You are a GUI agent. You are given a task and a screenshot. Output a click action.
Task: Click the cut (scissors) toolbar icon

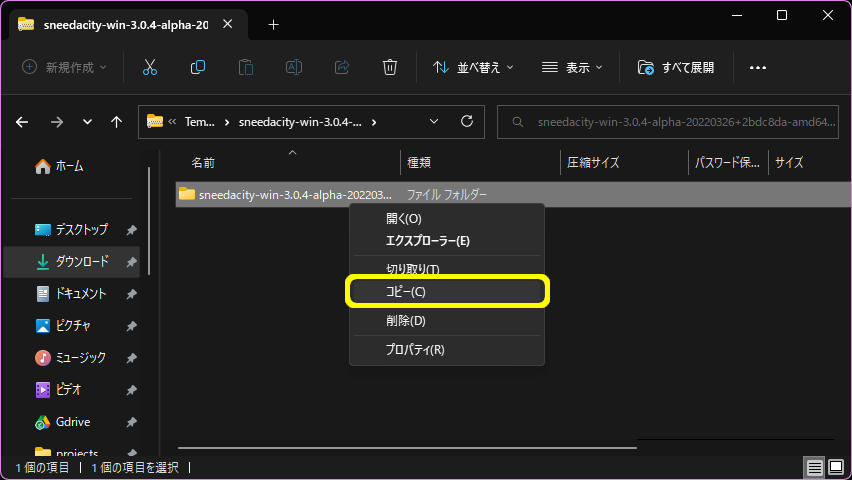pyautogui.click(x=150, y=67)
